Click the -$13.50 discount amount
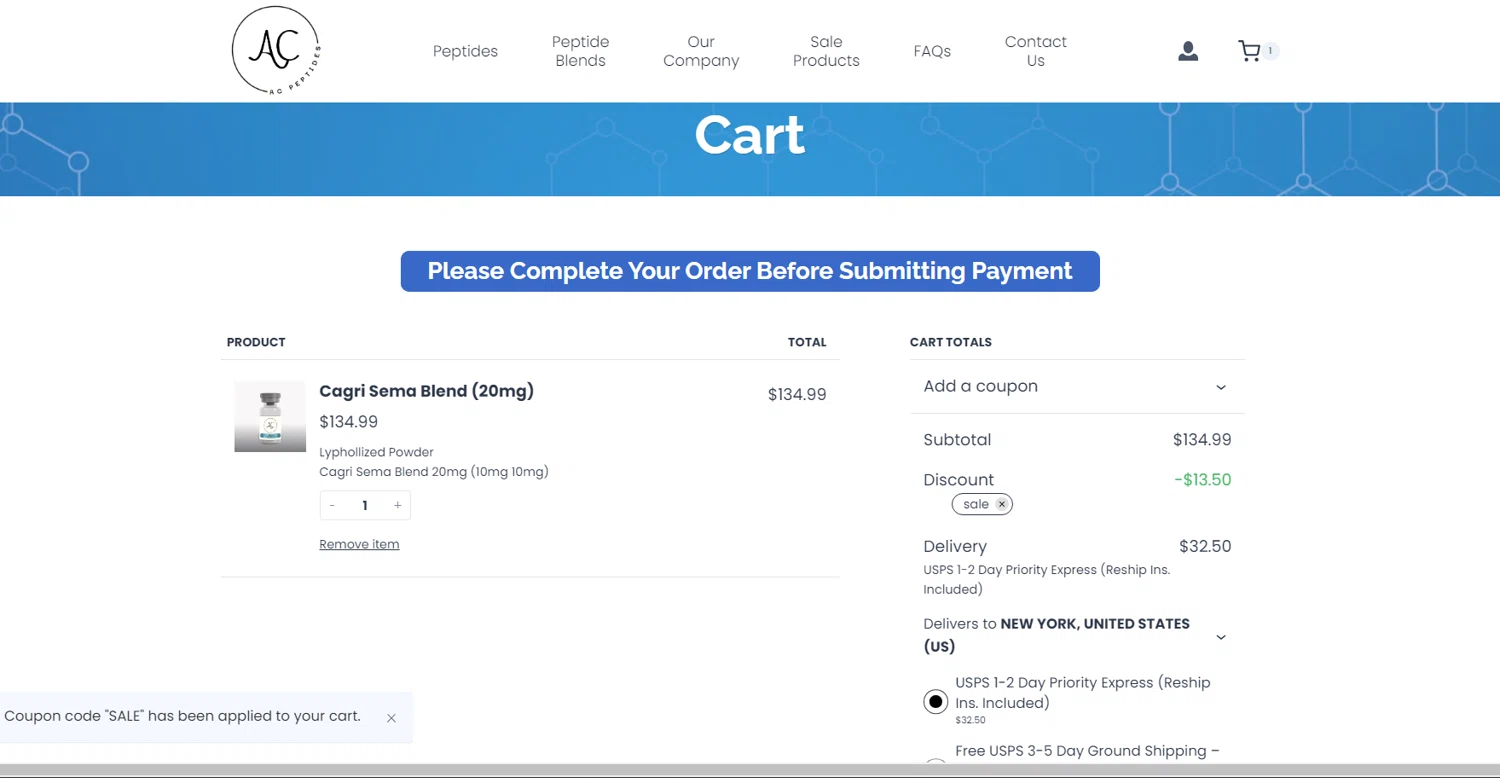The height and width of the screenshot is (778, 1500). click(x=1202, y=480)
